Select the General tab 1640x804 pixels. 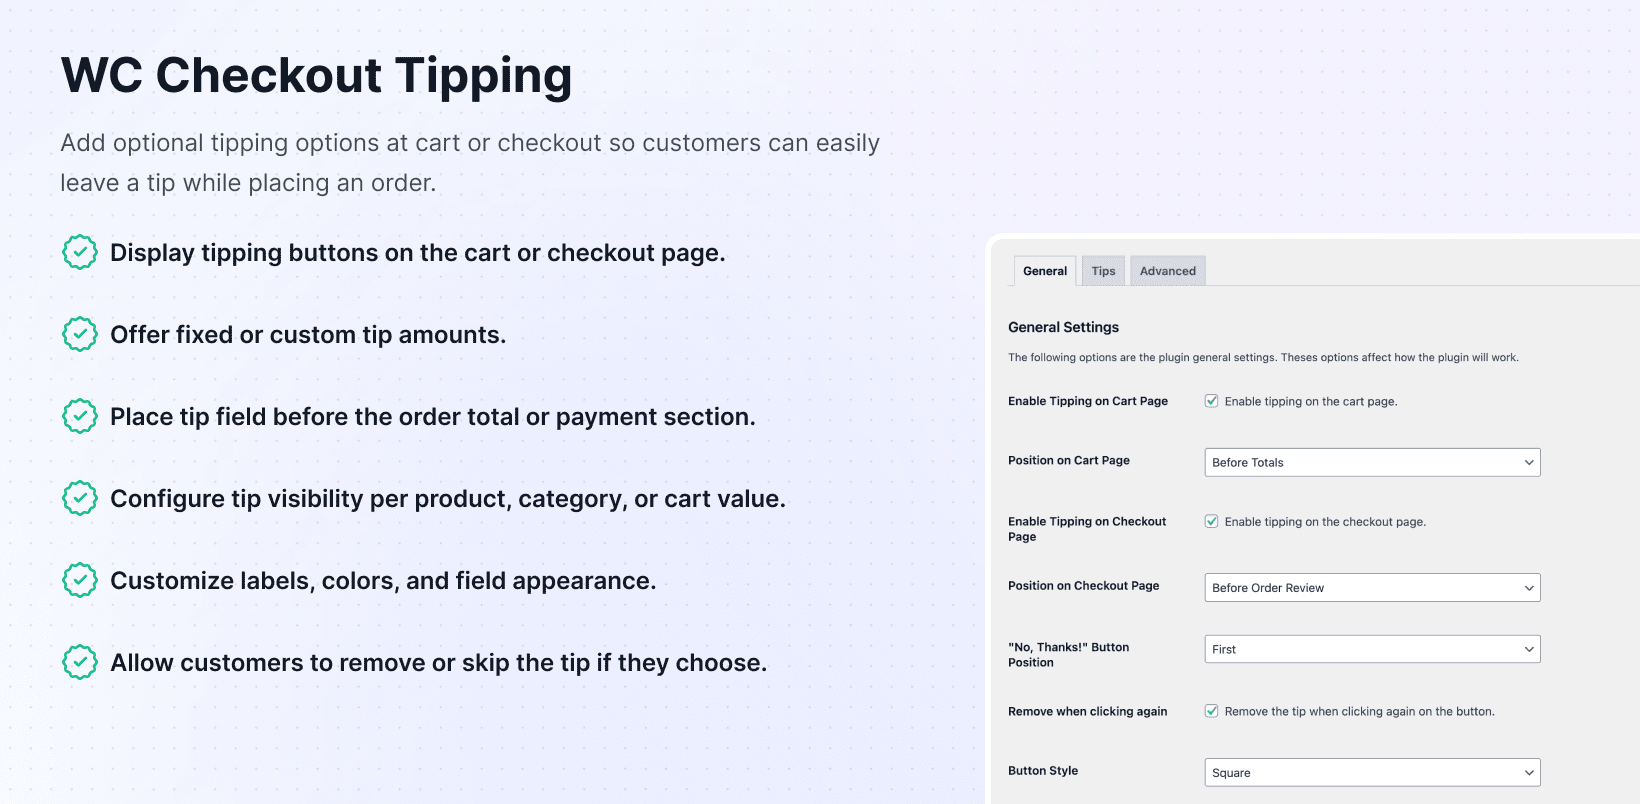1045,271
